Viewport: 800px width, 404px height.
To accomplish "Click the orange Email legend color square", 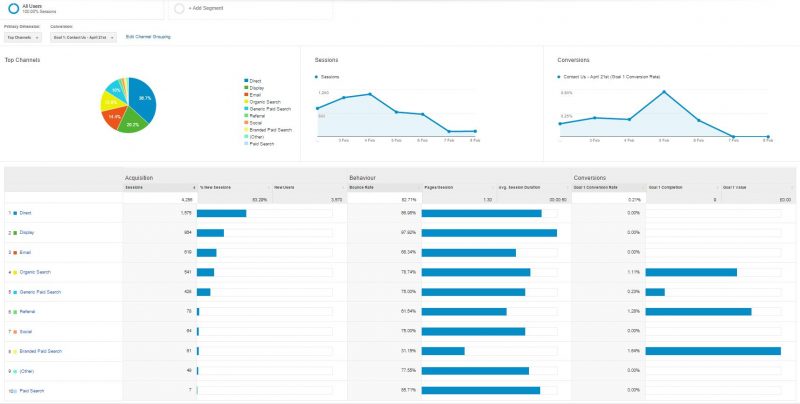I will coord(246,95).
